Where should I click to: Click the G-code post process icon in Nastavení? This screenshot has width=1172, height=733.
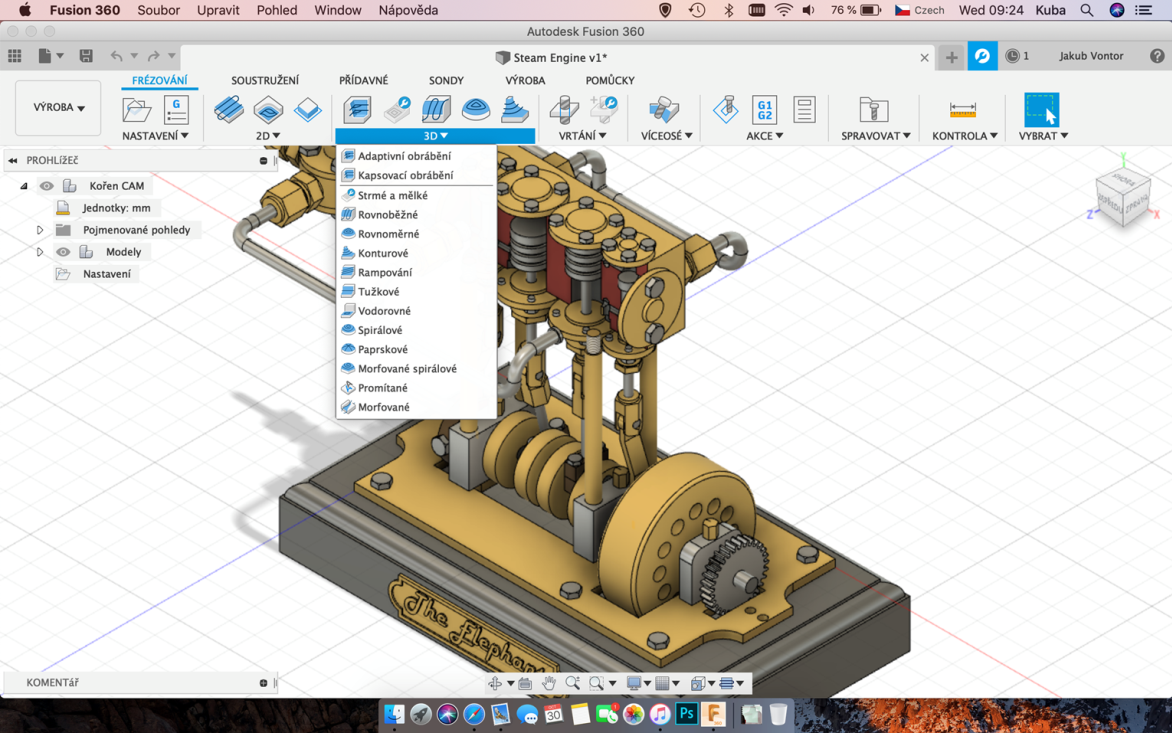coord(176,109)
